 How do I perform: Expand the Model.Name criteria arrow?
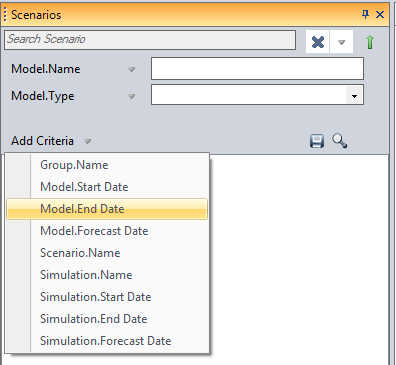[132, 69]
